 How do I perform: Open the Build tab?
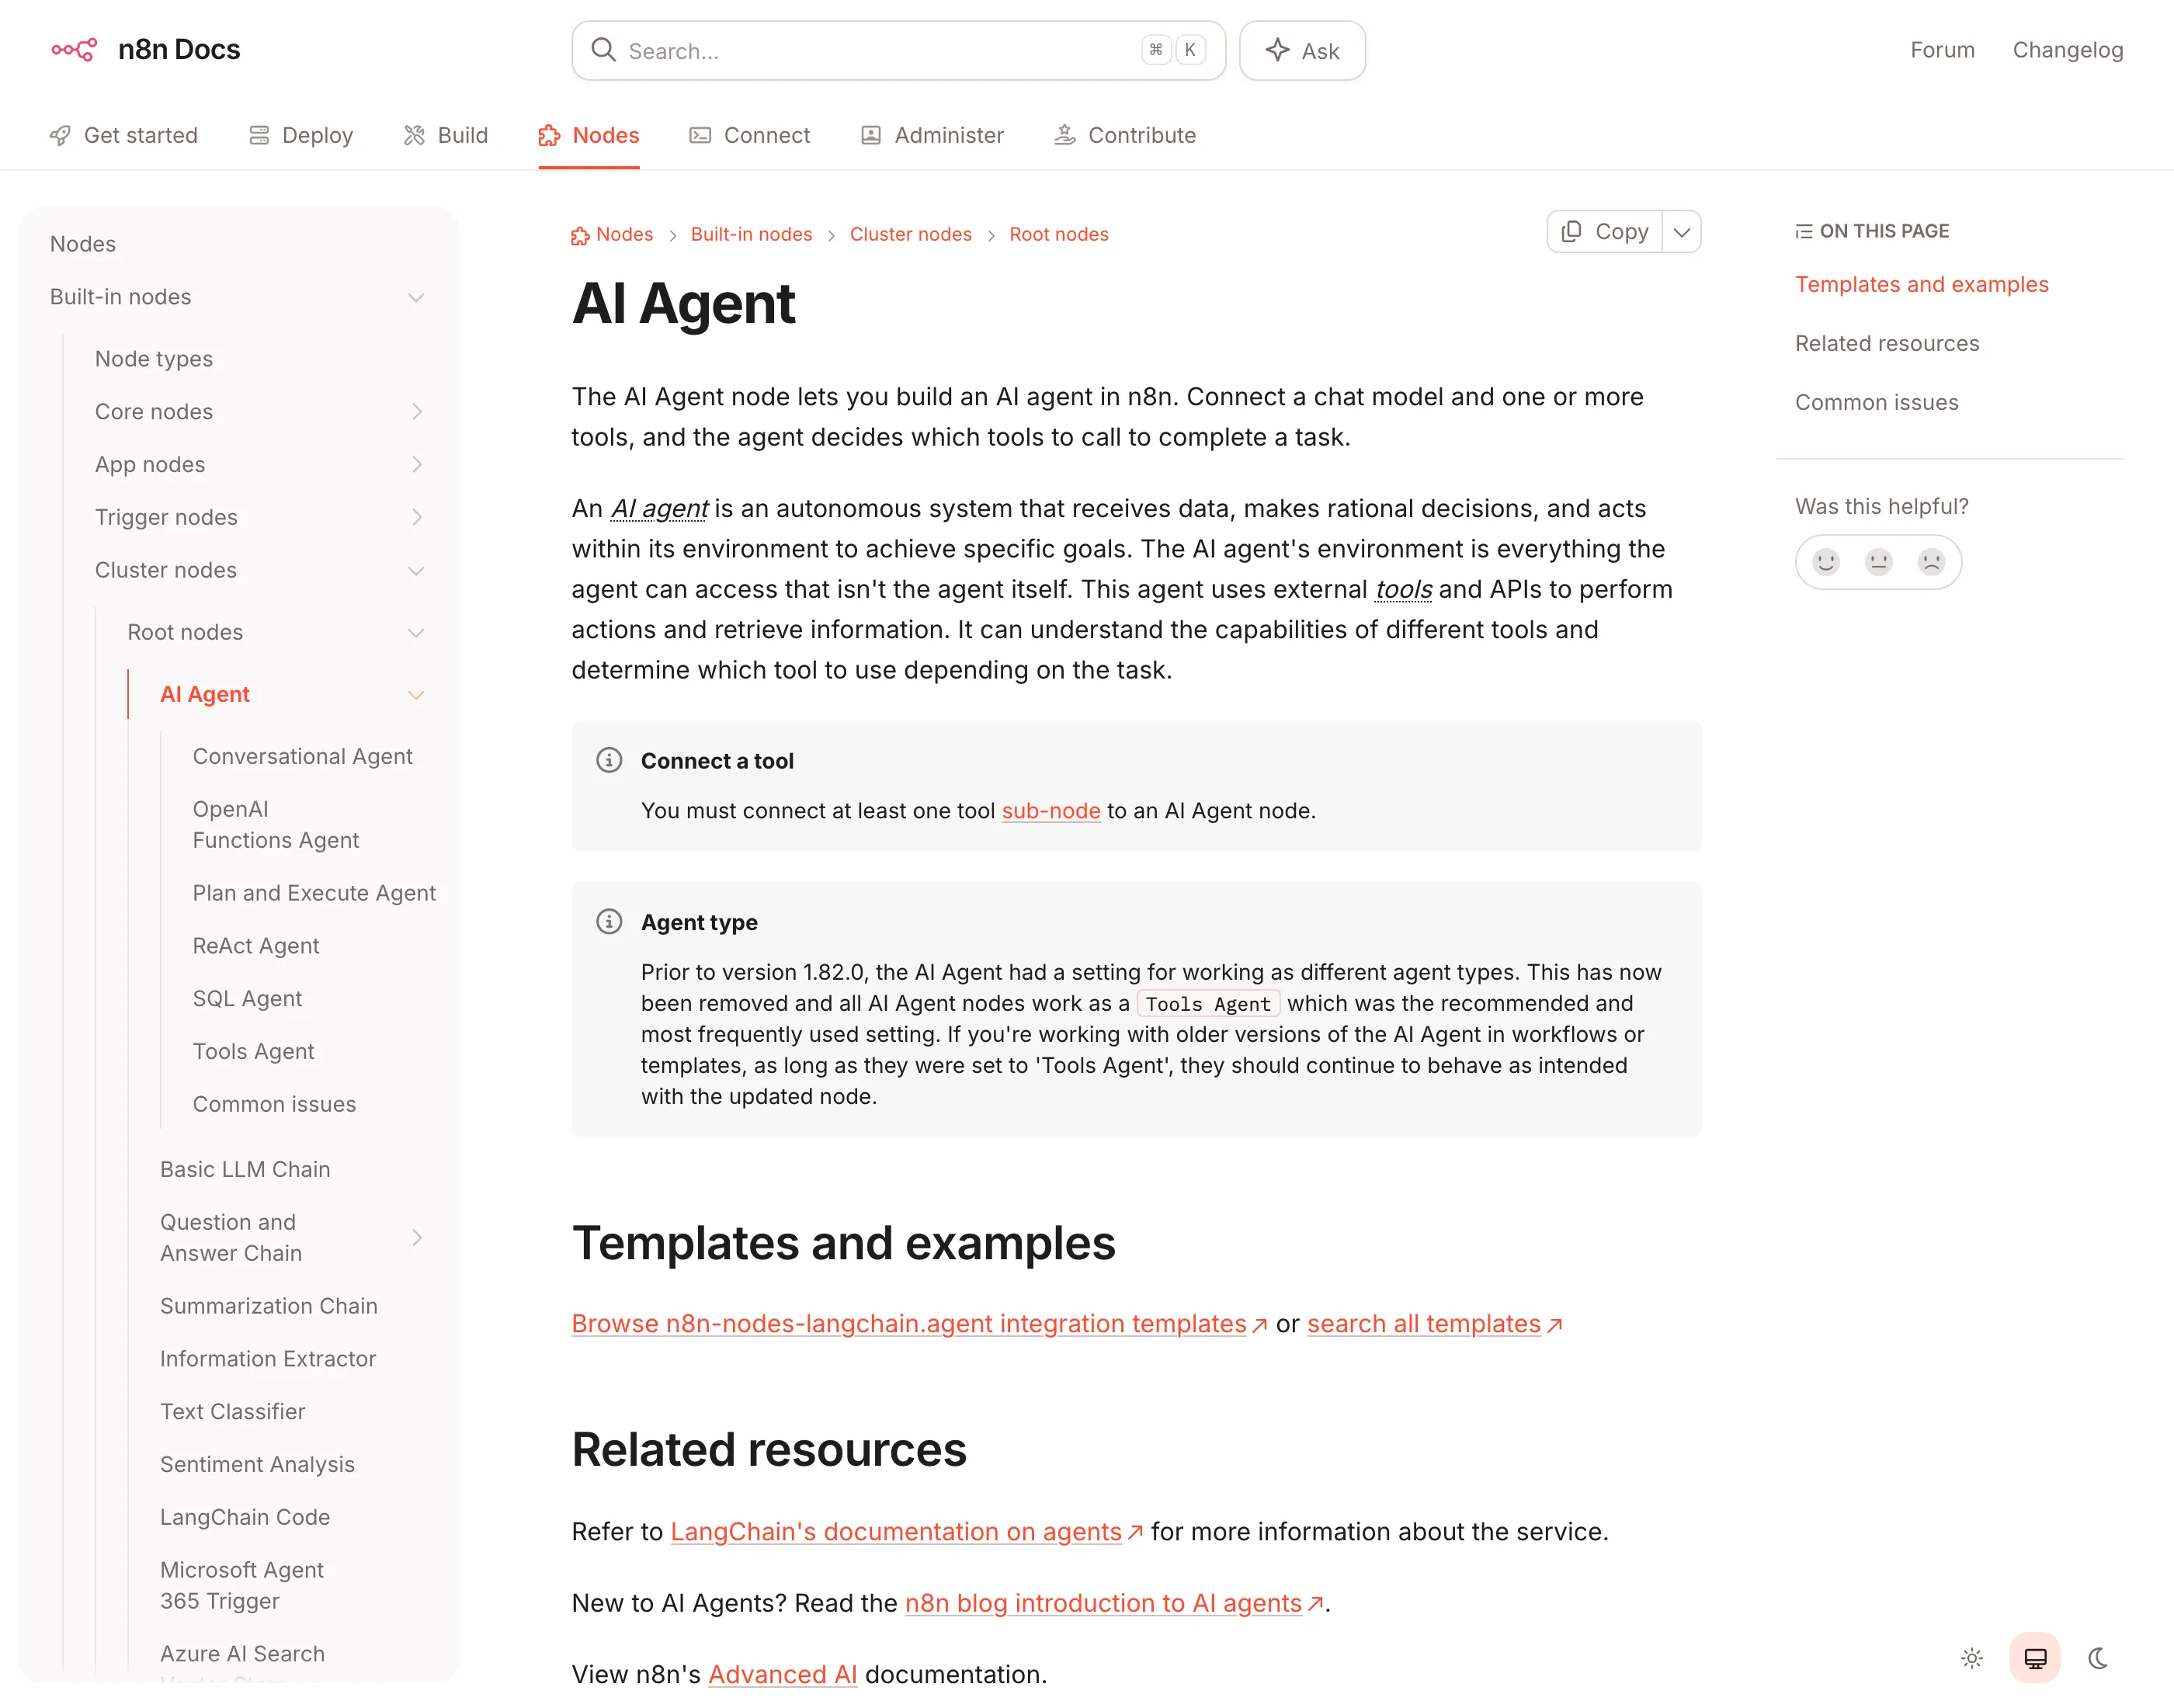point(446,135)
